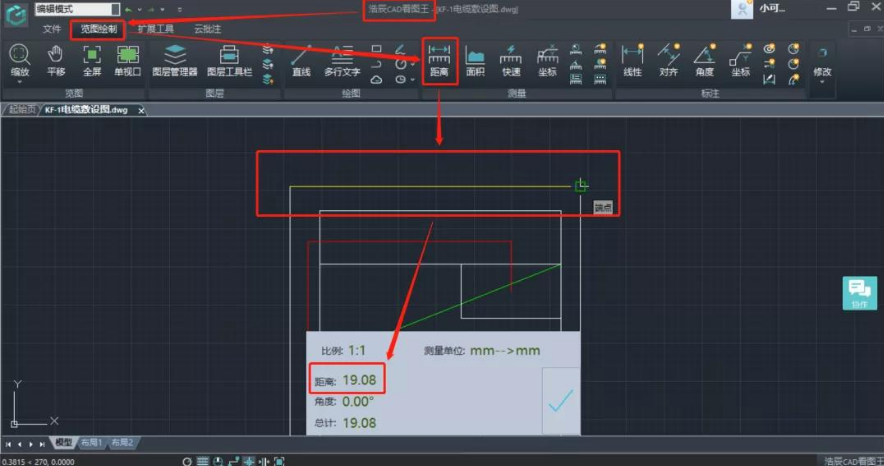Jump to first layout tab arrow
Screen dimensions: 884x466
pyautogui.click(x=8, y=444)
